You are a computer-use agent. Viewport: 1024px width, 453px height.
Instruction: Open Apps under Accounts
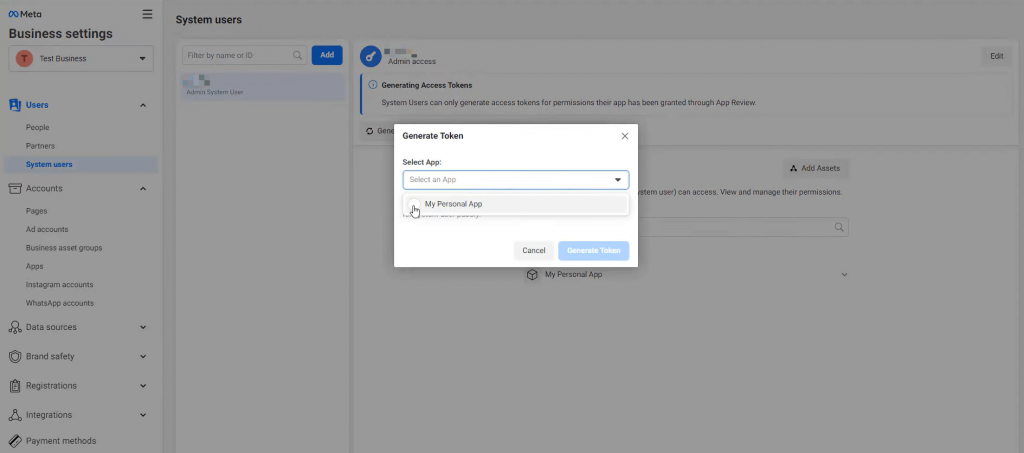pyautogui.click(x=35, y=266)
